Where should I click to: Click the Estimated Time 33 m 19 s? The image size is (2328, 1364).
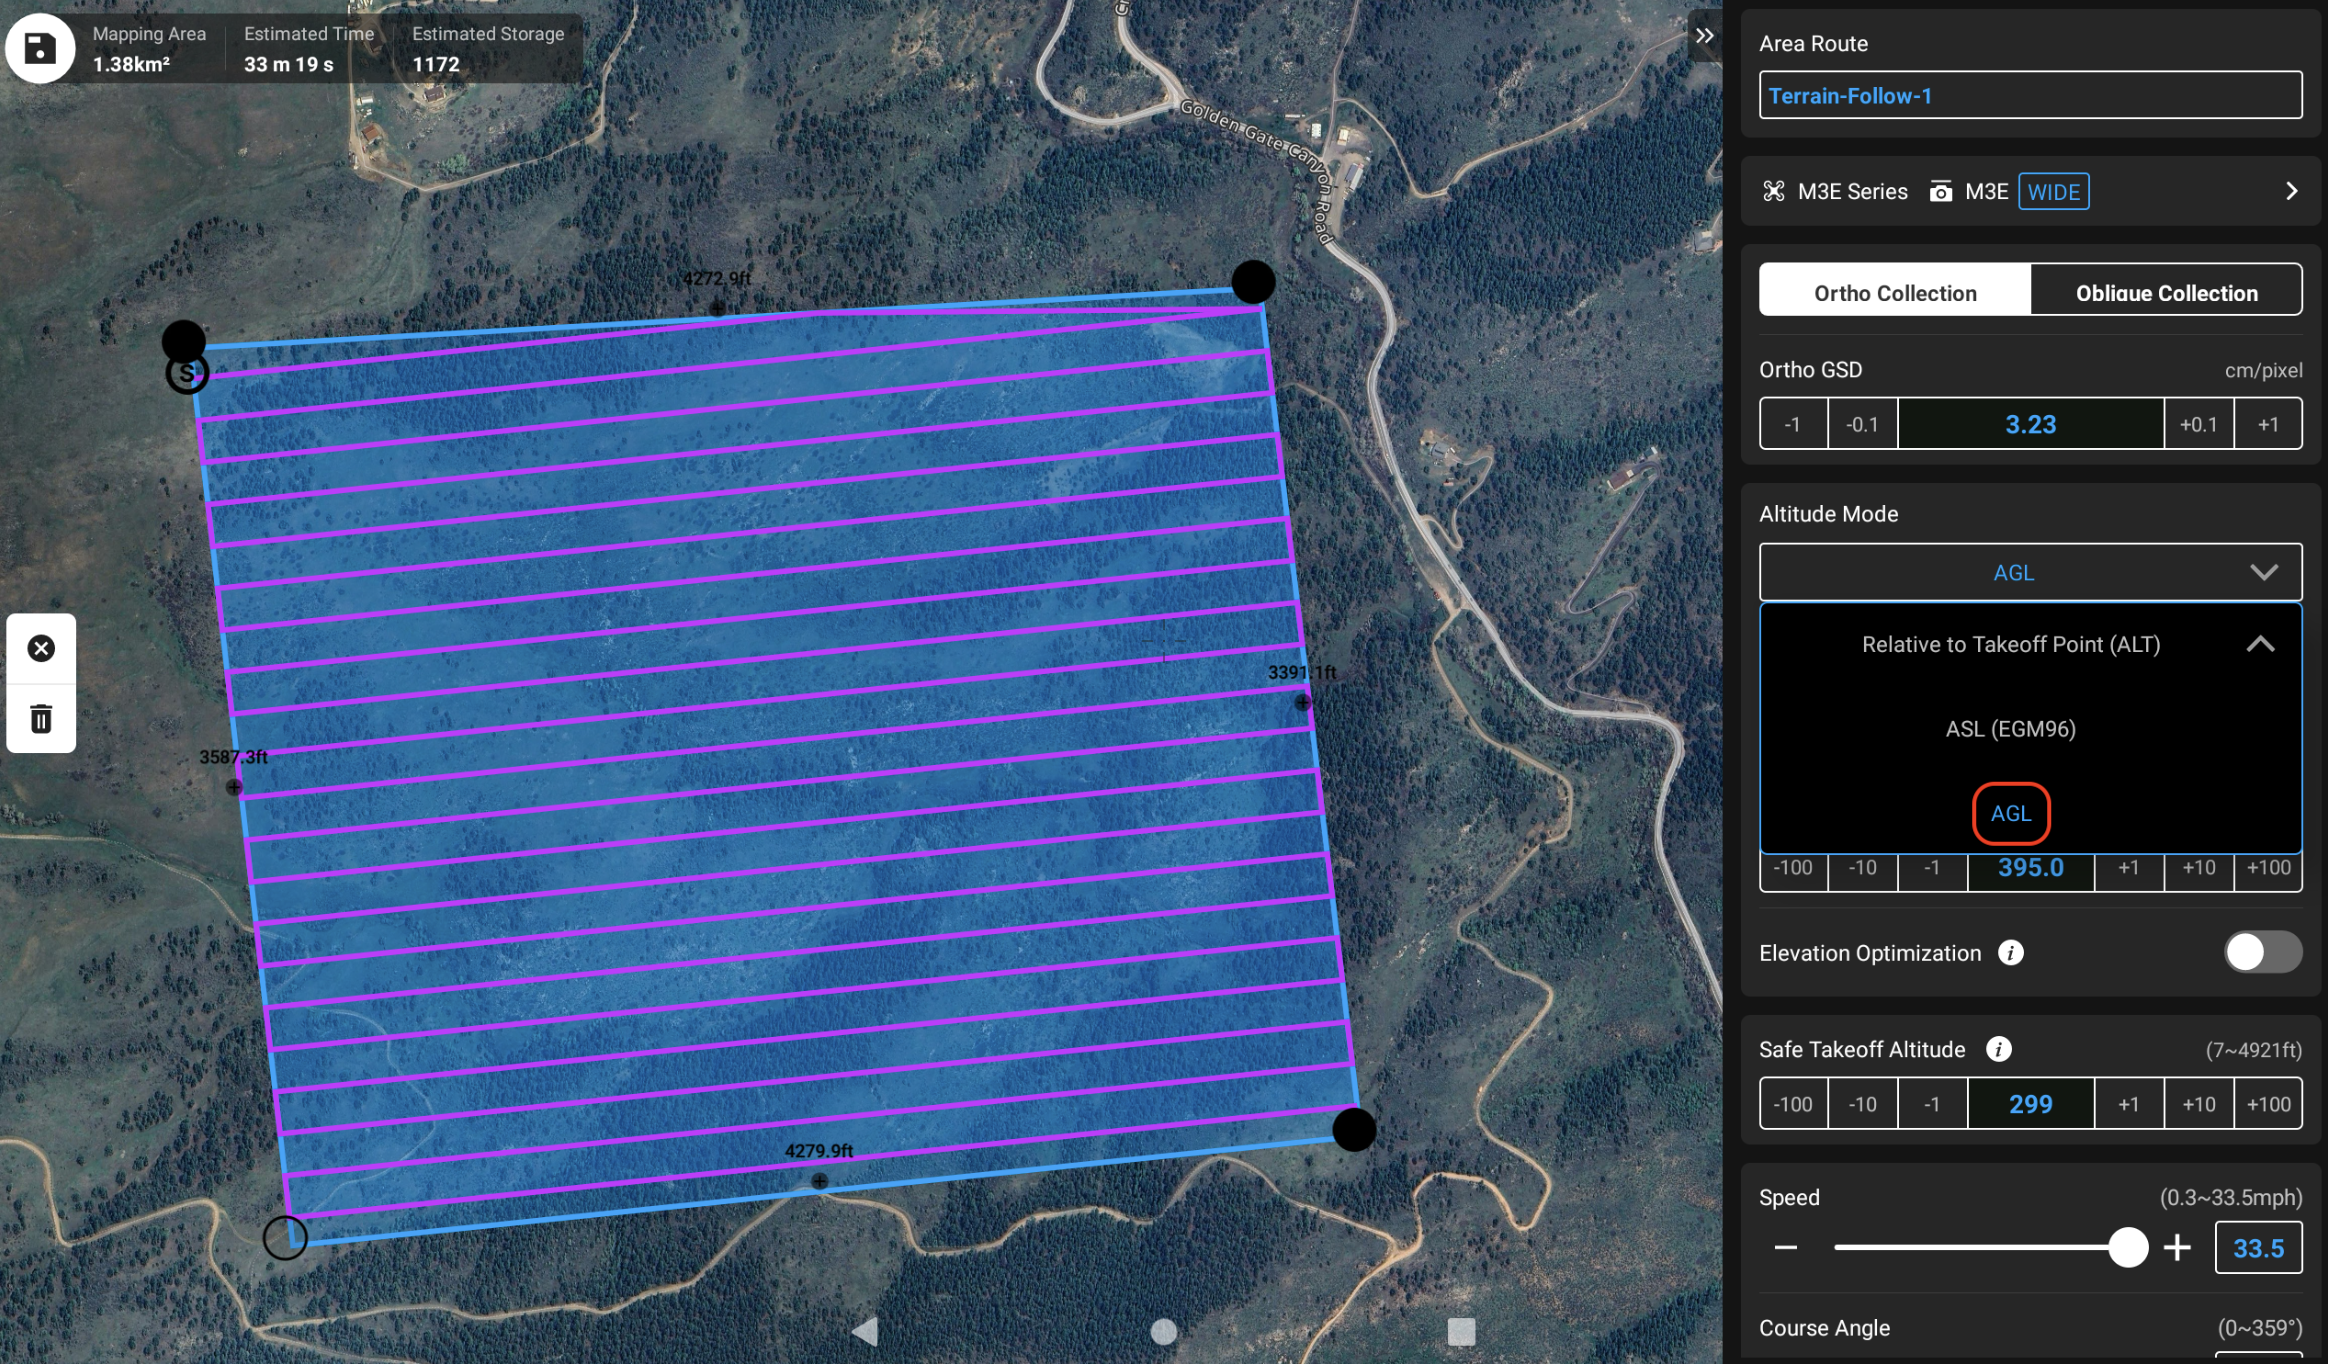289,64
